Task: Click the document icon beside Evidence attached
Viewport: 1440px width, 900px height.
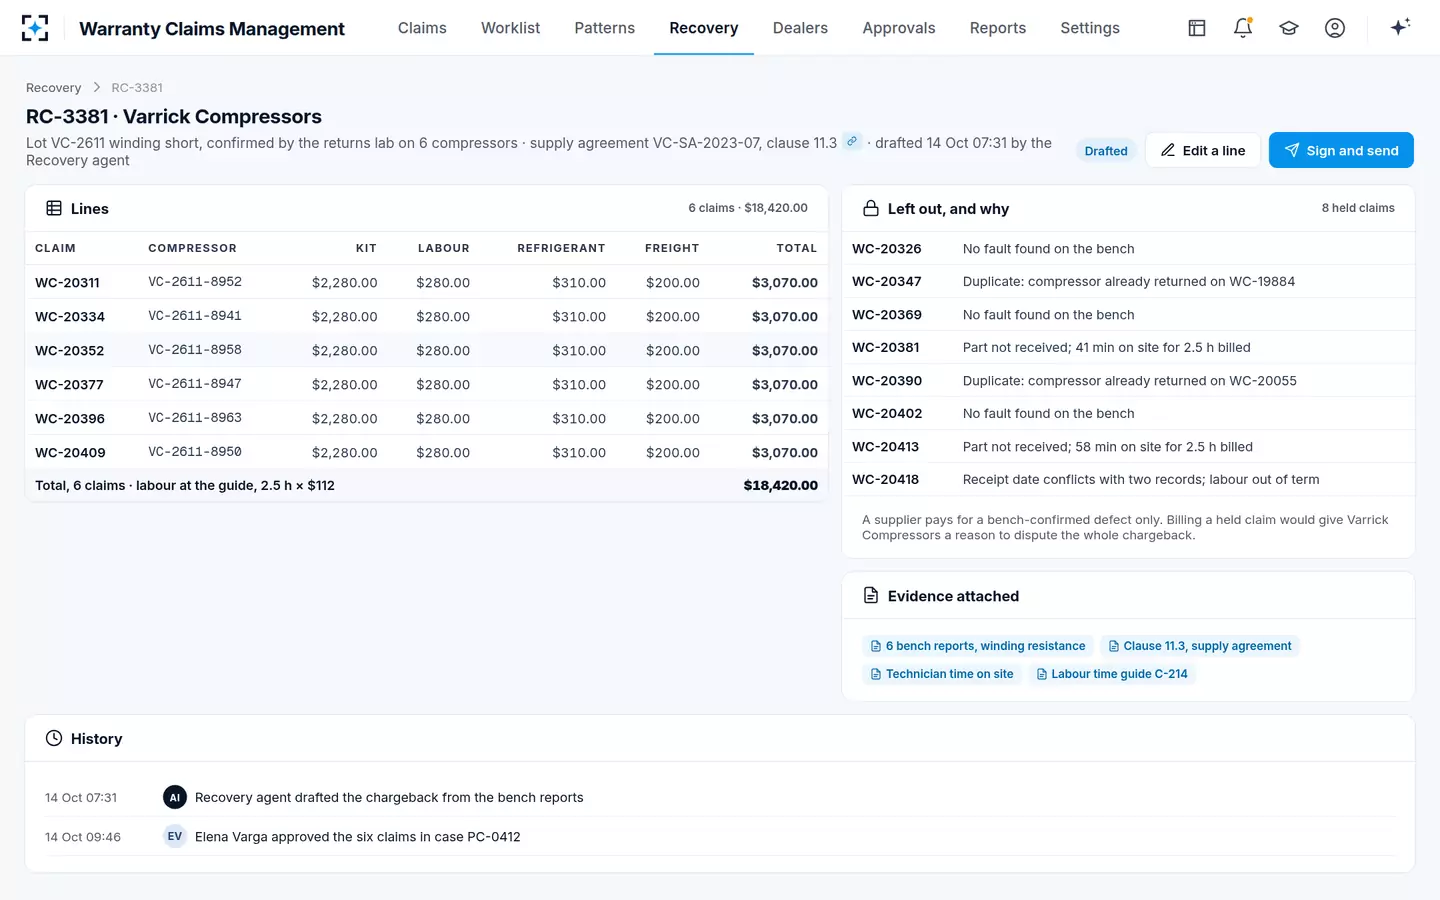Action: tap(871, 595)
